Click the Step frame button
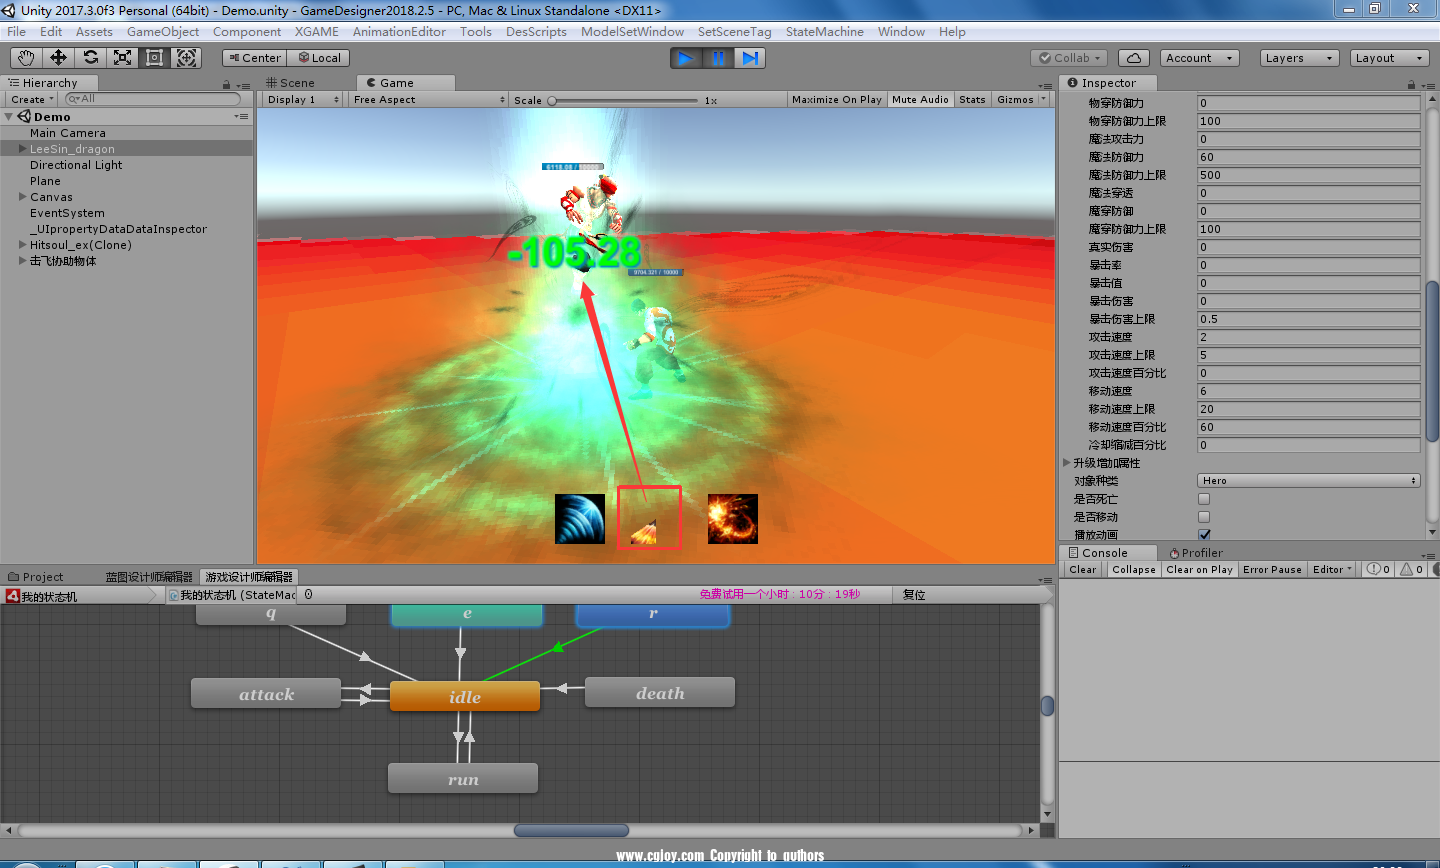 (750, 58)
